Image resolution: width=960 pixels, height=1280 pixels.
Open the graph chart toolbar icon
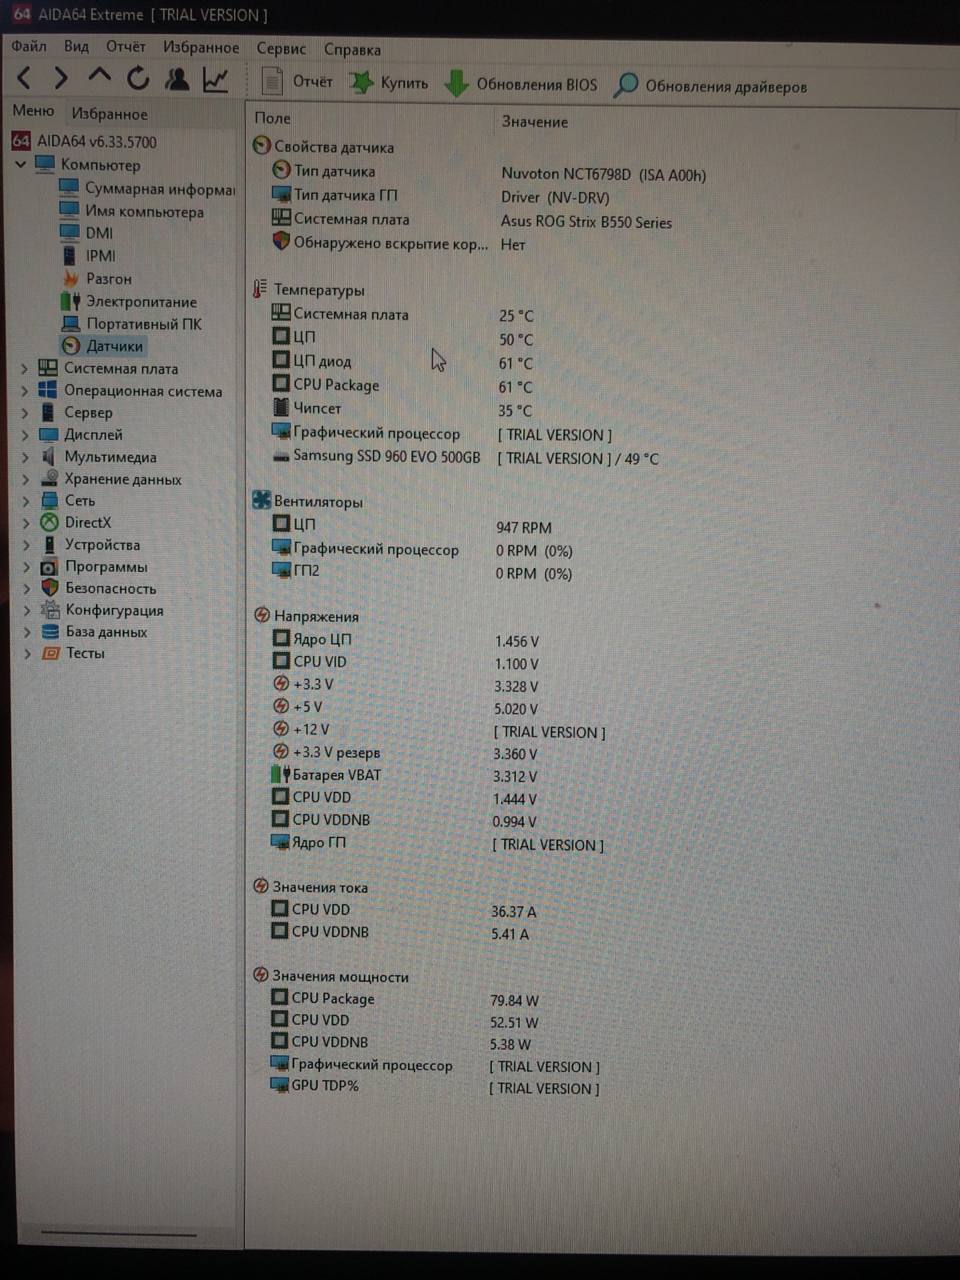pyautogui.click(x=215, y=79)
